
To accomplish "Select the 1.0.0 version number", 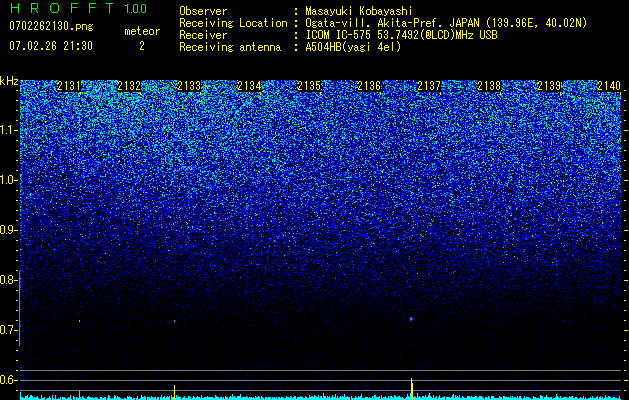I will 135,9.
